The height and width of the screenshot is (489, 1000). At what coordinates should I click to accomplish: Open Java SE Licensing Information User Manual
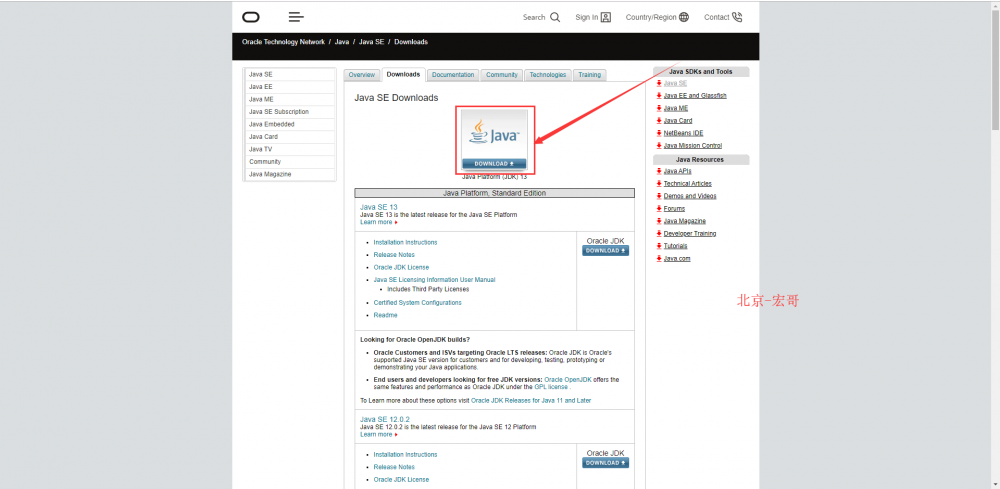[434, 280]
